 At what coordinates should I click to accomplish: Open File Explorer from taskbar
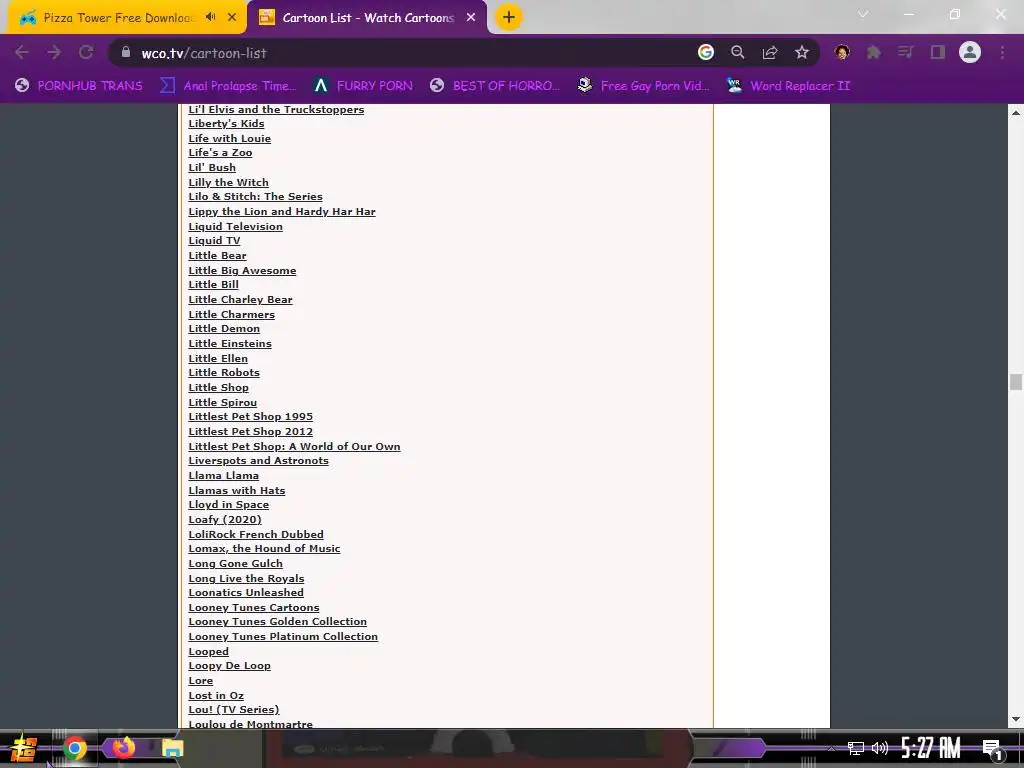[172, 748]
